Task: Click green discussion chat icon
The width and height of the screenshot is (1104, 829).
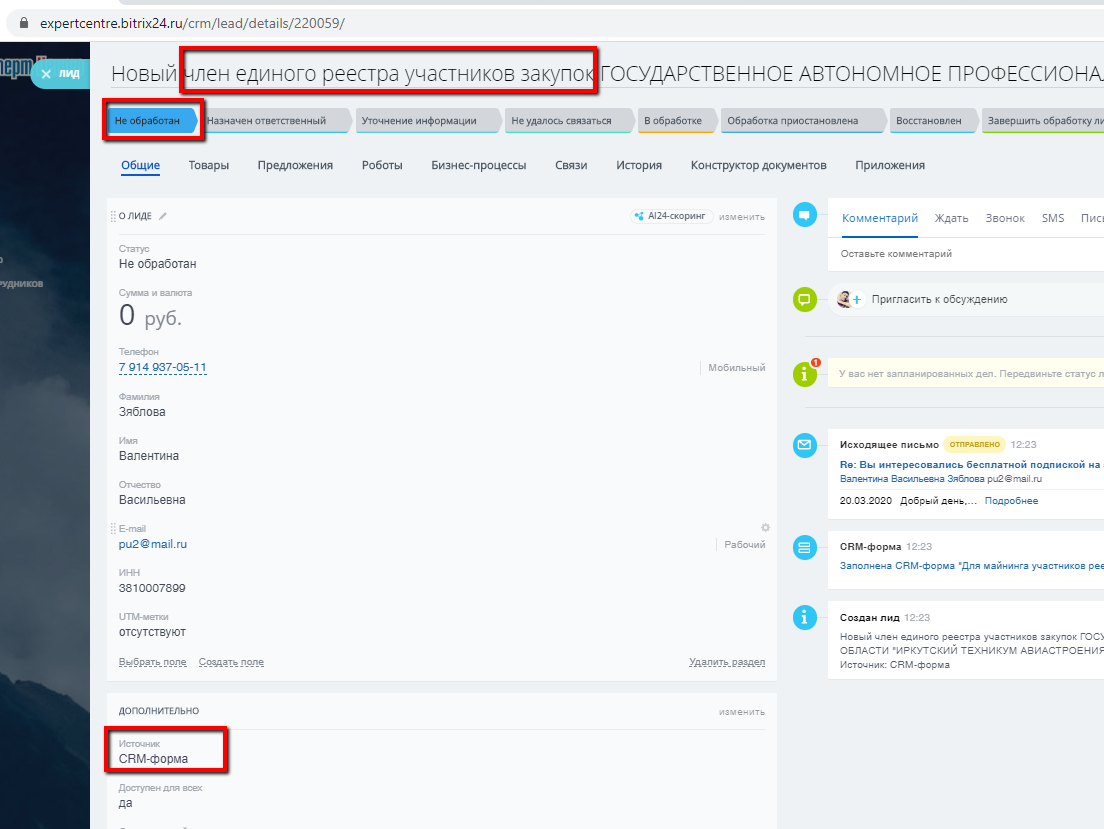Action: [805, 299]
